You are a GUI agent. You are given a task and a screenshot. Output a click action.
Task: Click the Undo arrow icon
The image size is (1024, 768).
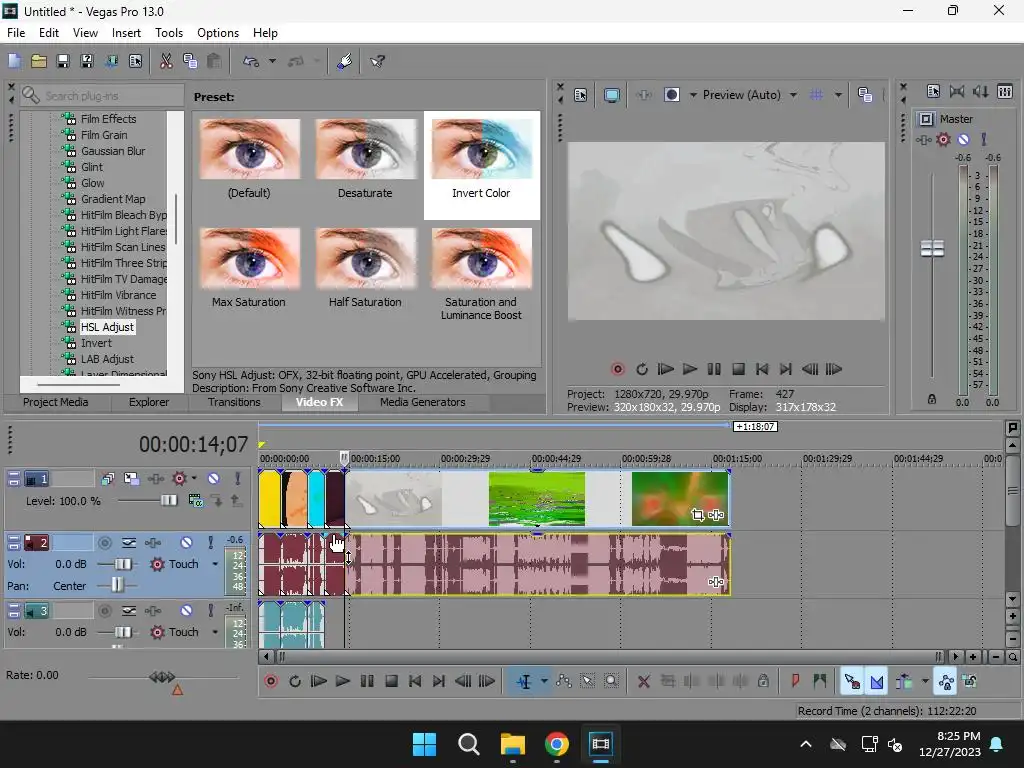tap(251, 61)
